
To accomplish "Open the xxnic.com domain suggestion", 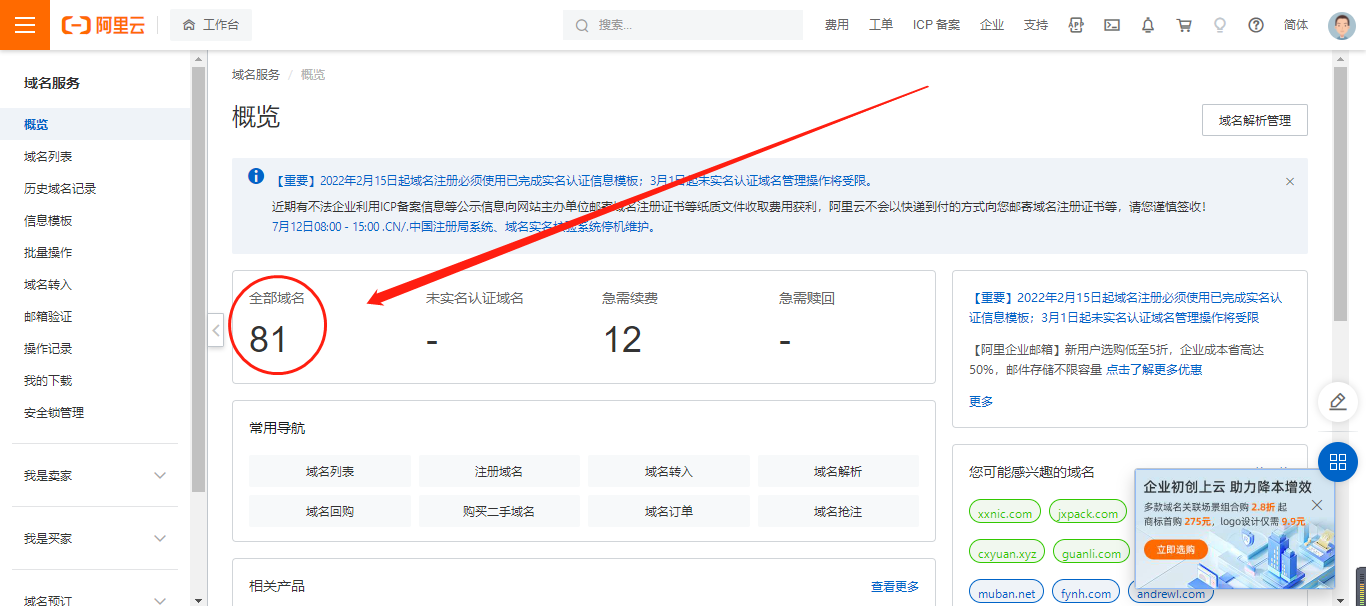I will [1004, 514].
